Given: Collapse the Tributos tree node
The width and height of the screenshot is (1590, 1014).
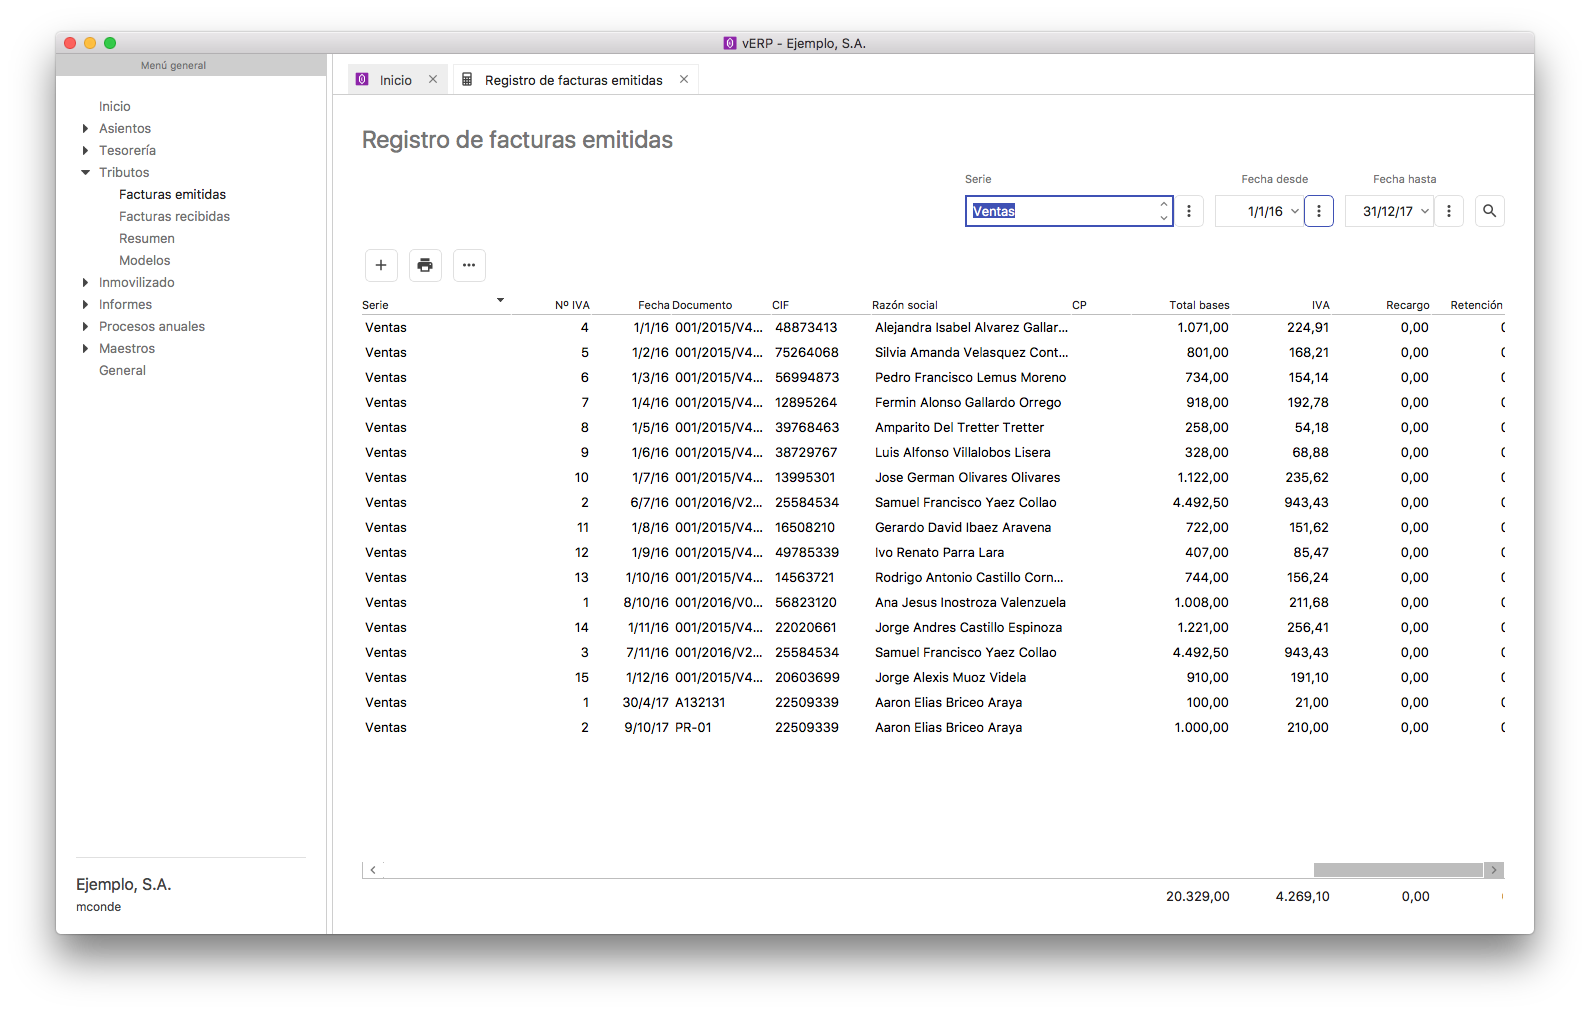Looking at the screenshot, I should [x=85, y=172].
